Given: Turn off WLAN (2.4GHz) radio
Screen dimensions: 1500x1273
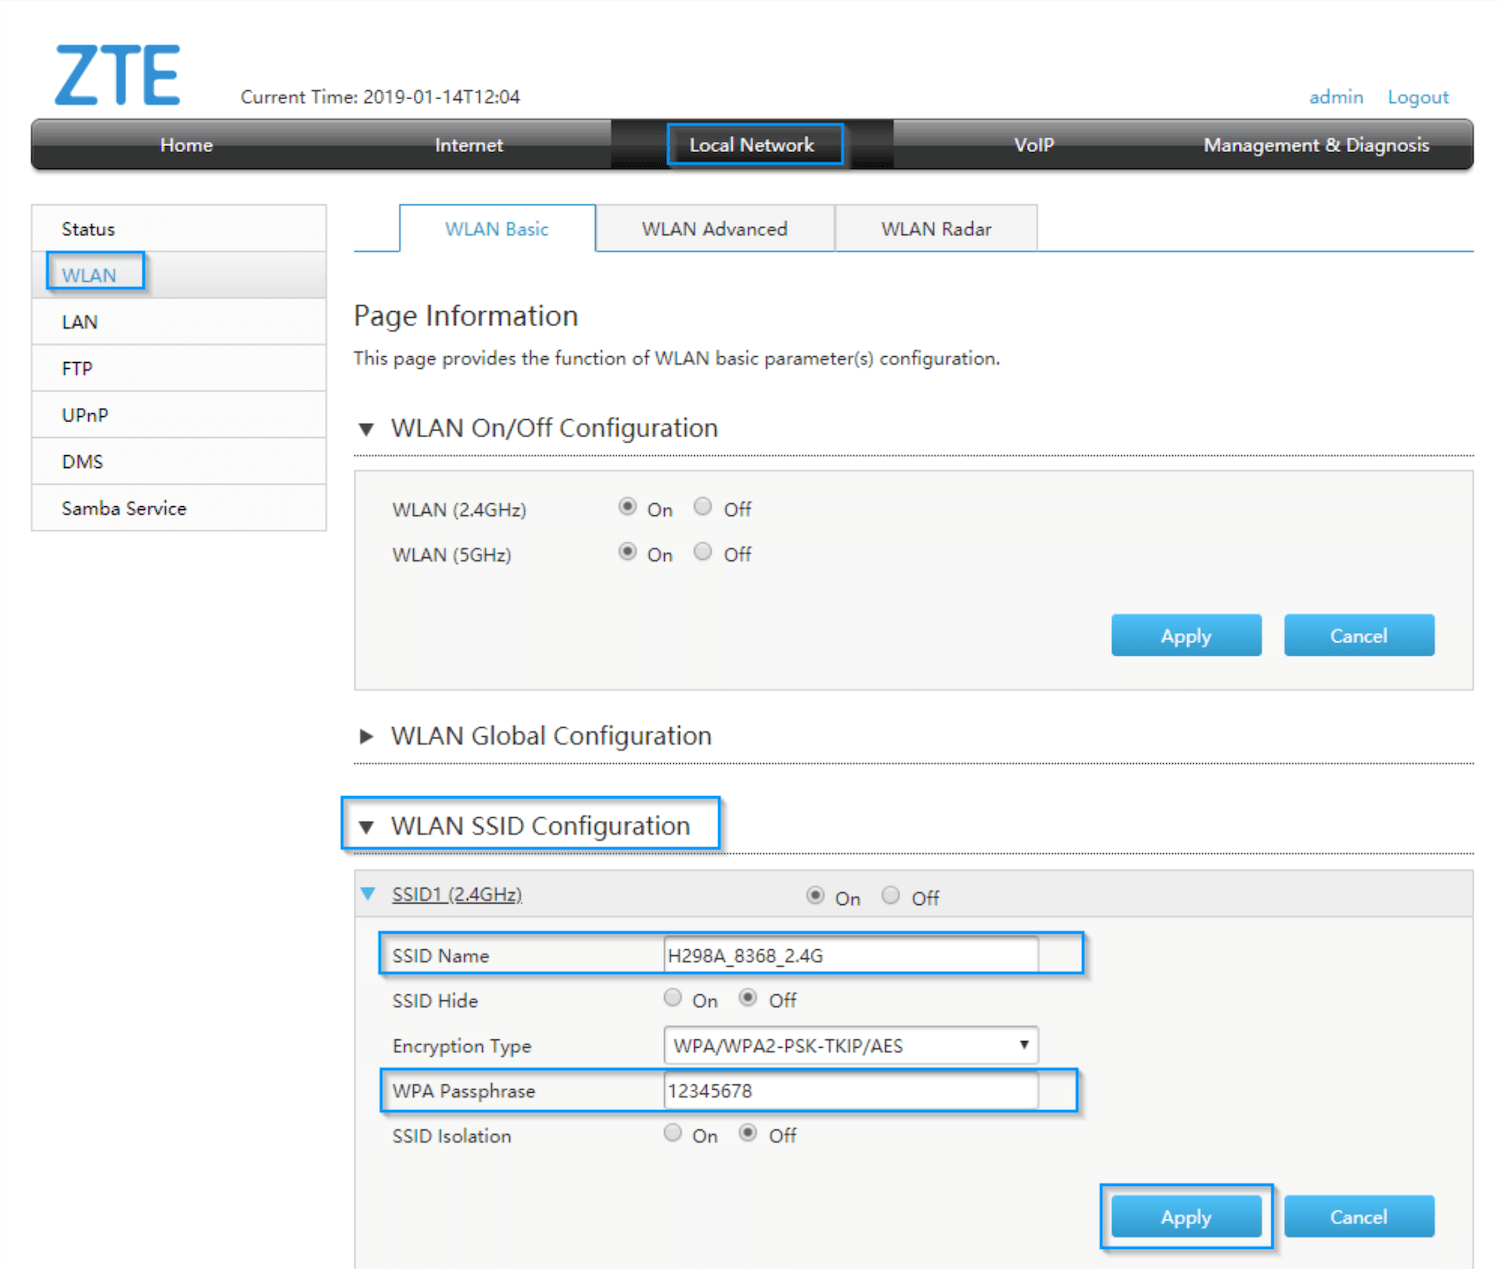Looking at the screenshot, I should [703, 507].
